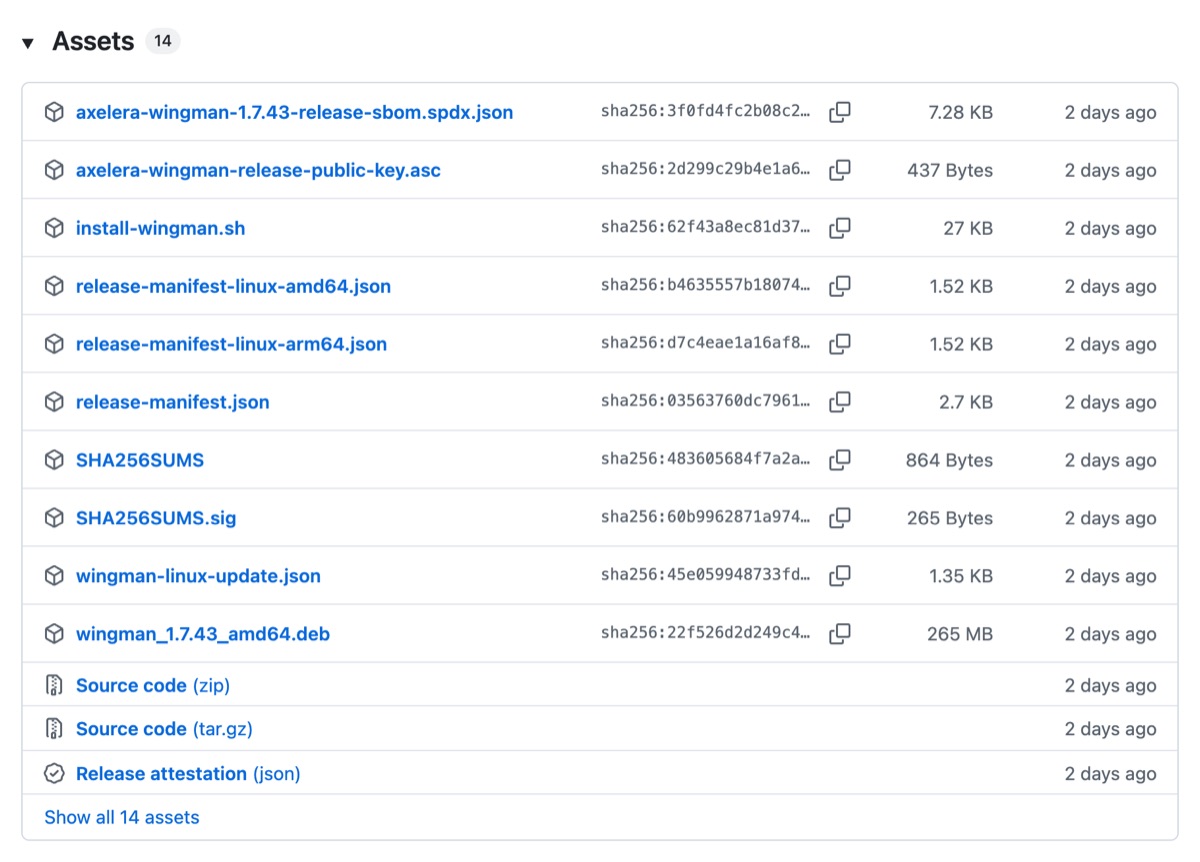Download release-manifest.json file

[172, 402]
